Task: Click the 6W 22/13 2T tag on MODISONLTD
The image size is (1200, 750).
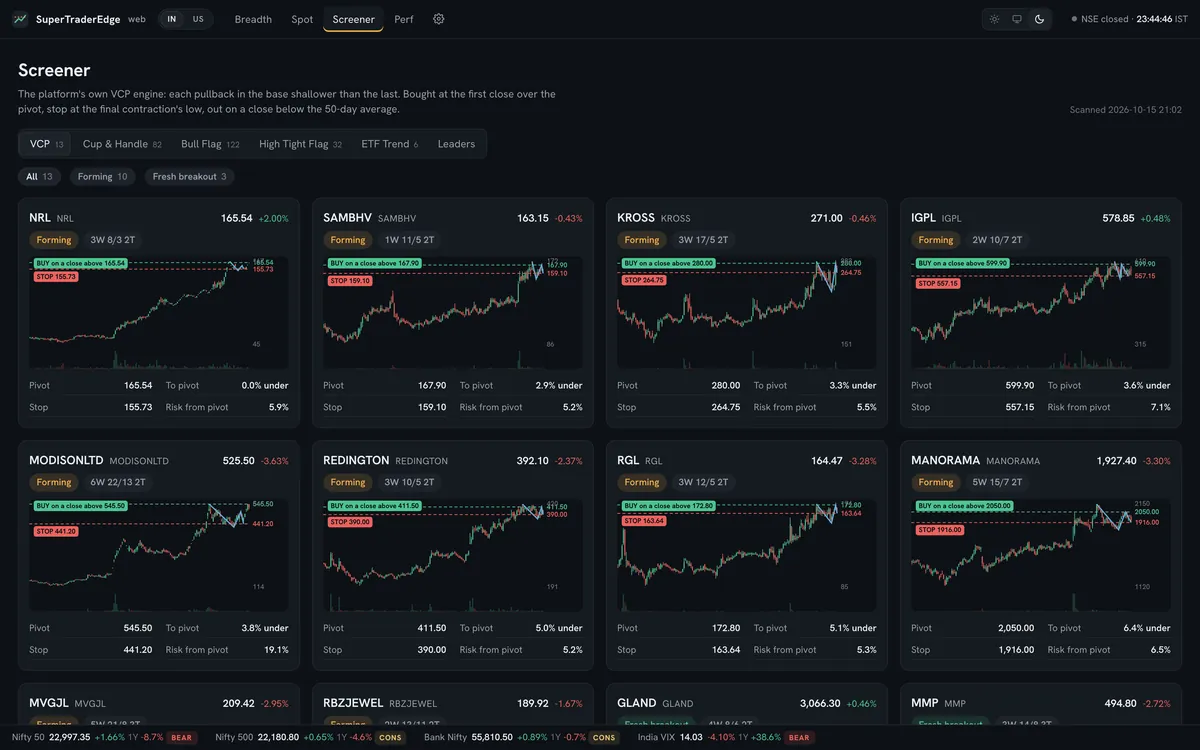Action: coord(118,483)
